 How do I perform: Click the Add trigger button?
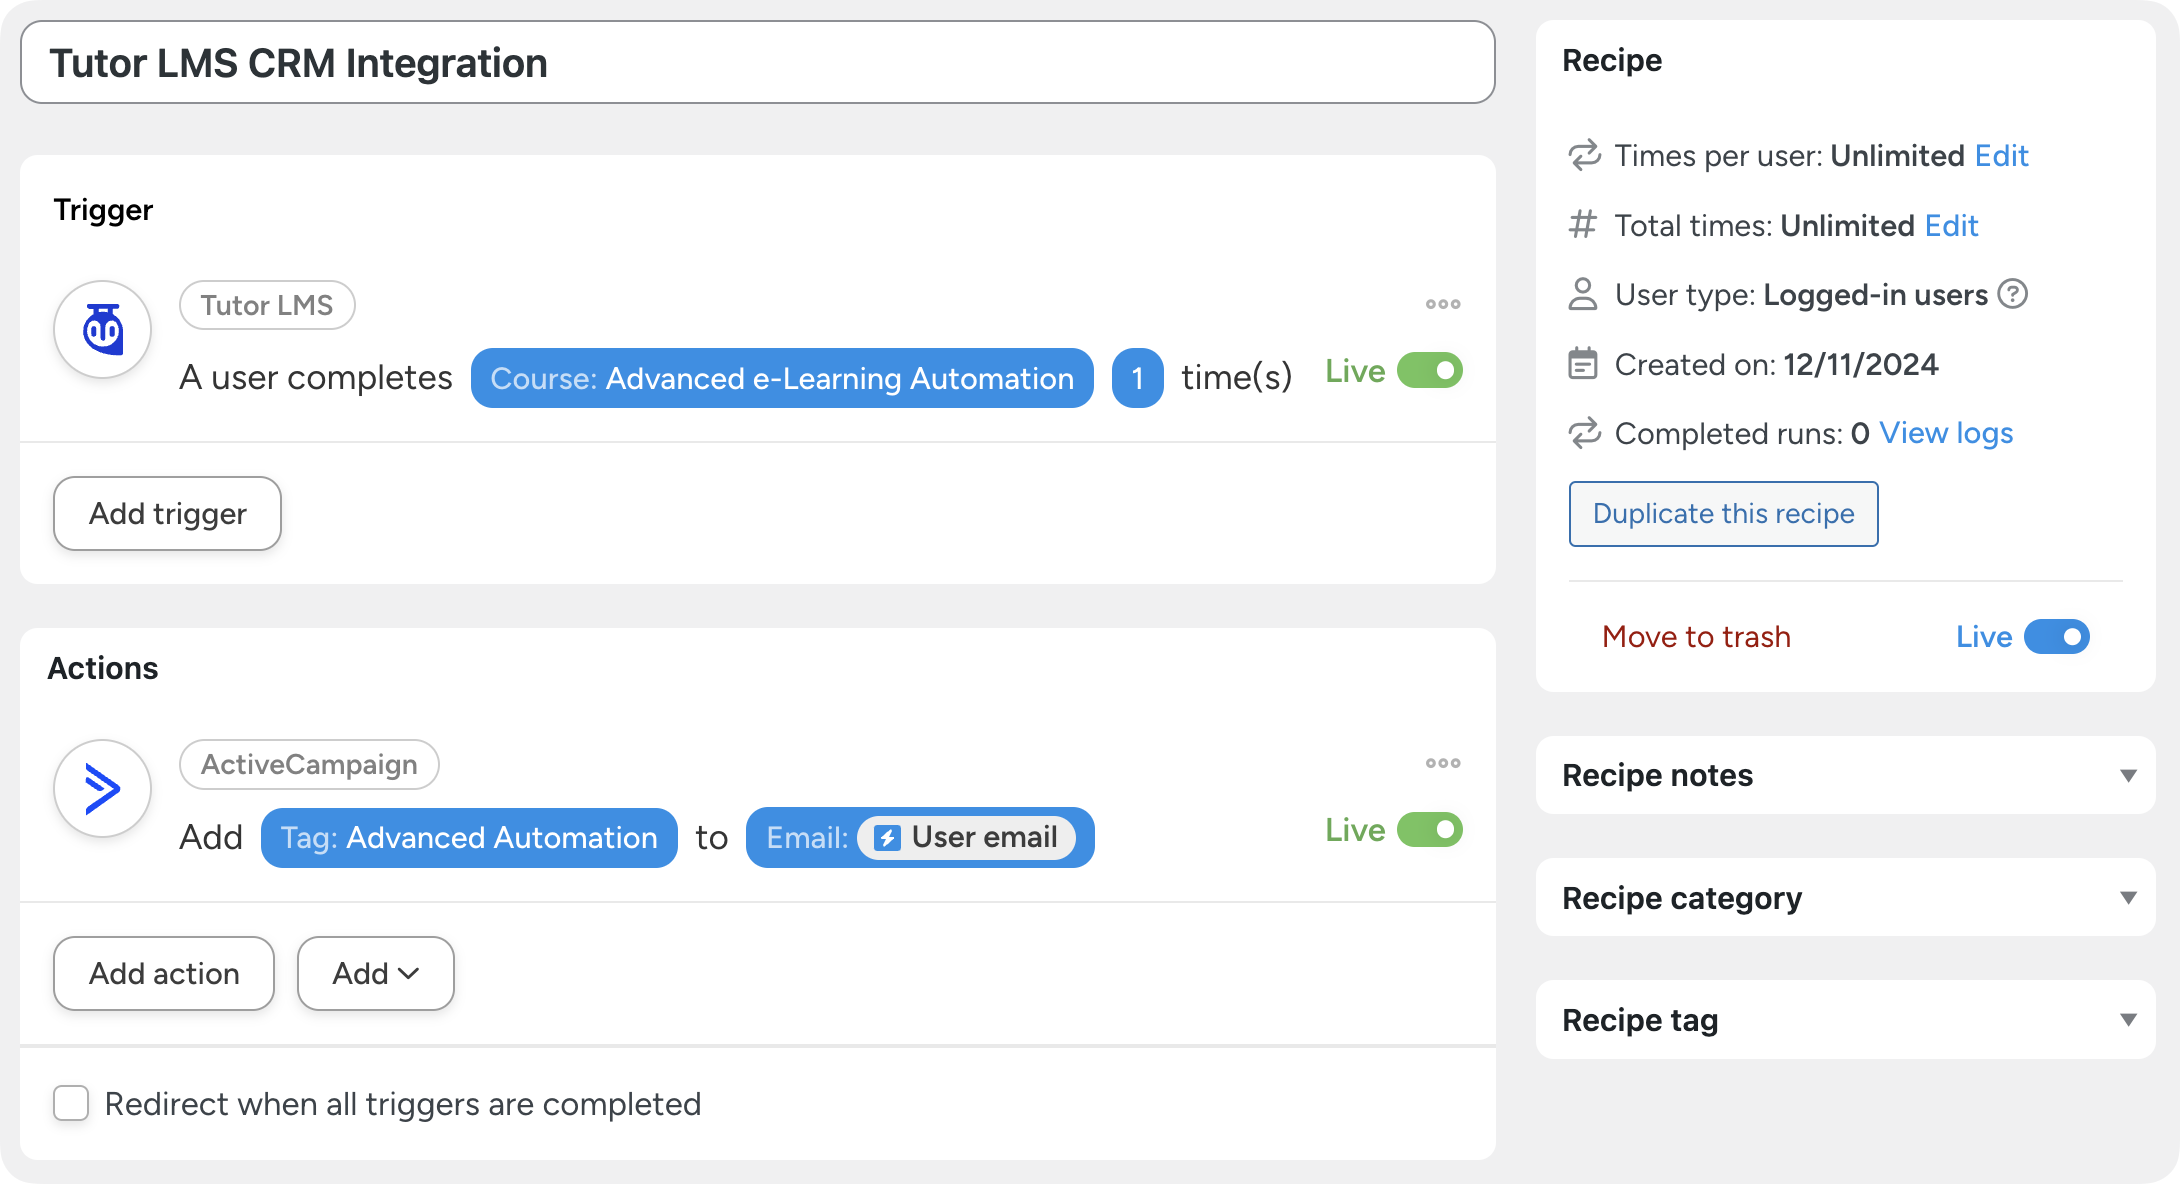[x=167, y=513]
